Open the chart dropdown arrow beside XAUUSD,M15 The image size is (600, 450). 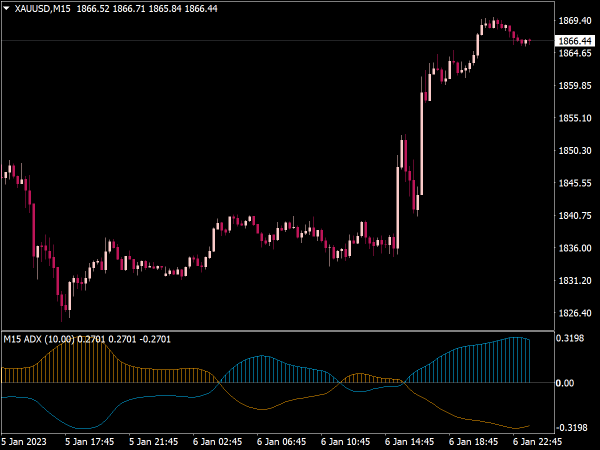pos(7,8)
